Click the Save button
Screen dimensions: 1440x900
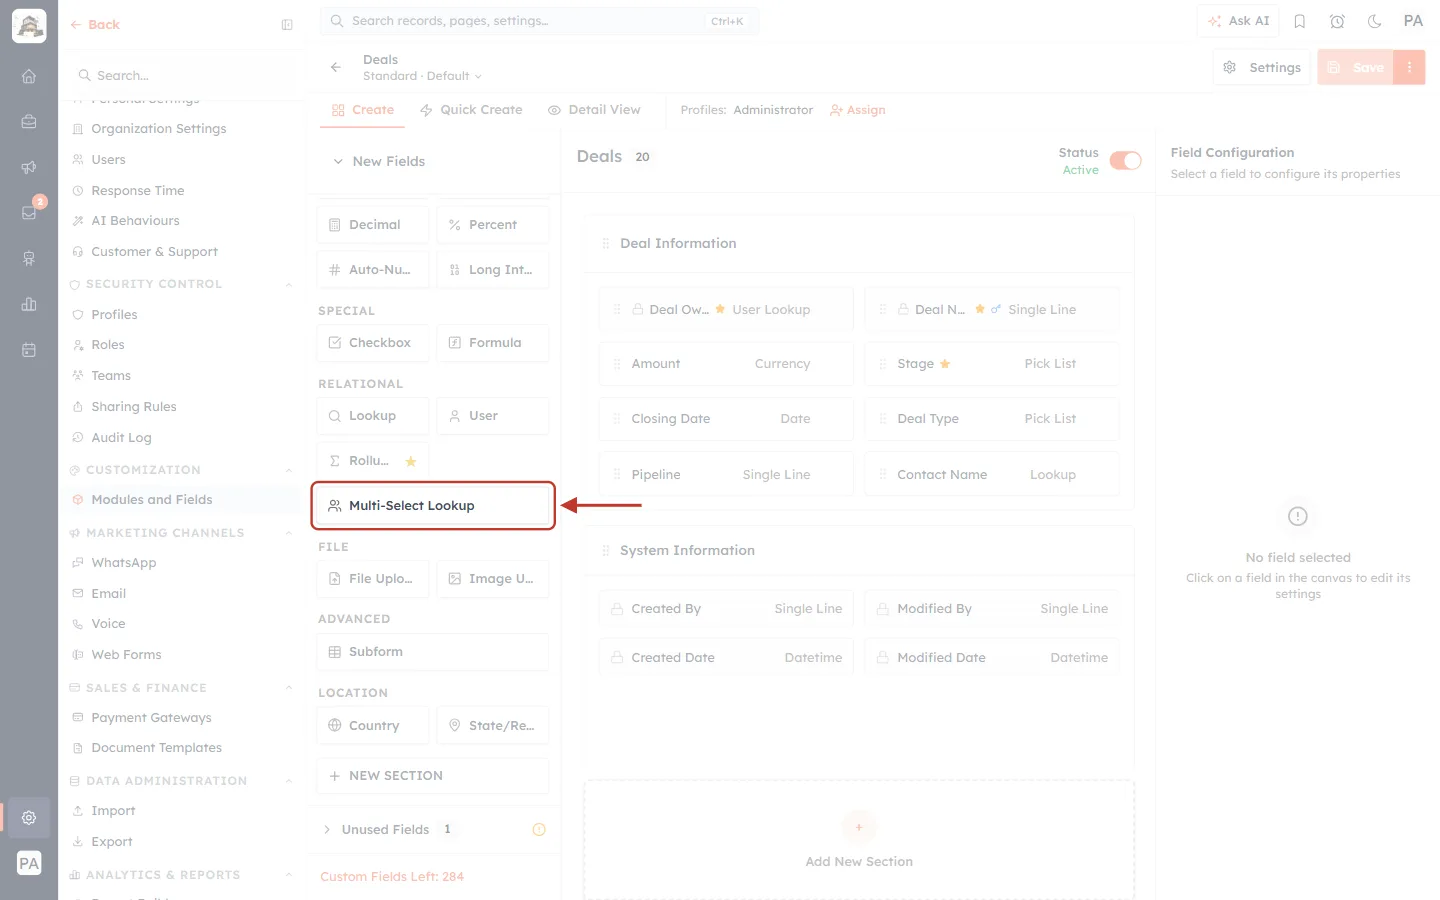click(1356, 67)
